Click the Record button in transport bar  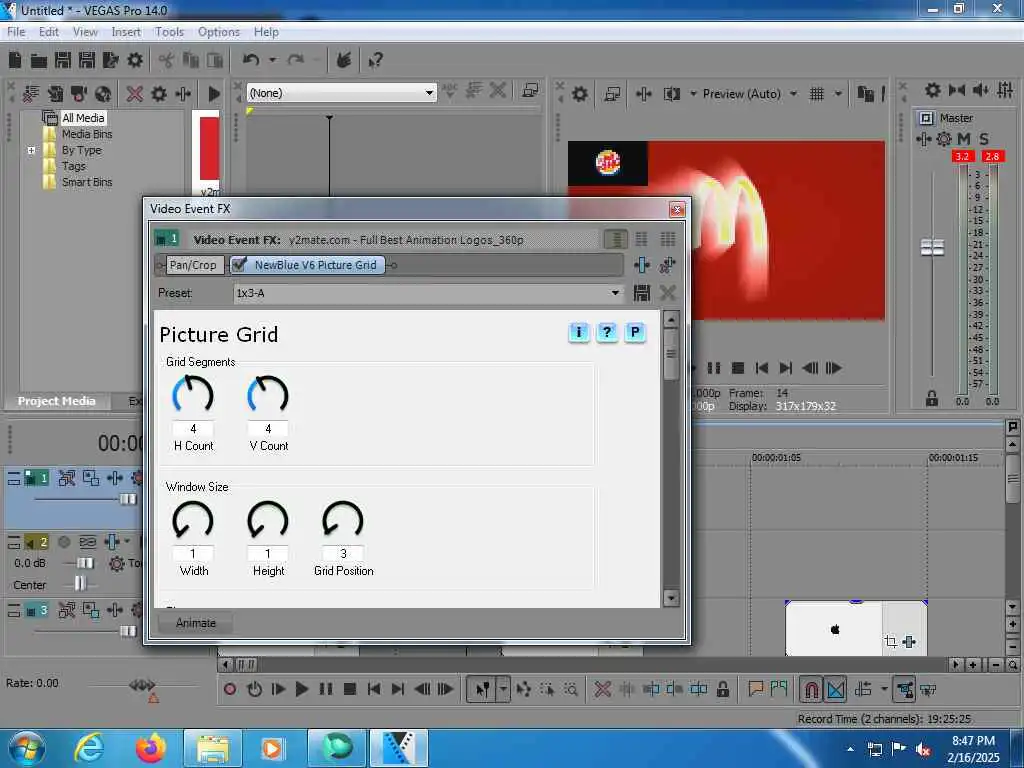(230, 689)
